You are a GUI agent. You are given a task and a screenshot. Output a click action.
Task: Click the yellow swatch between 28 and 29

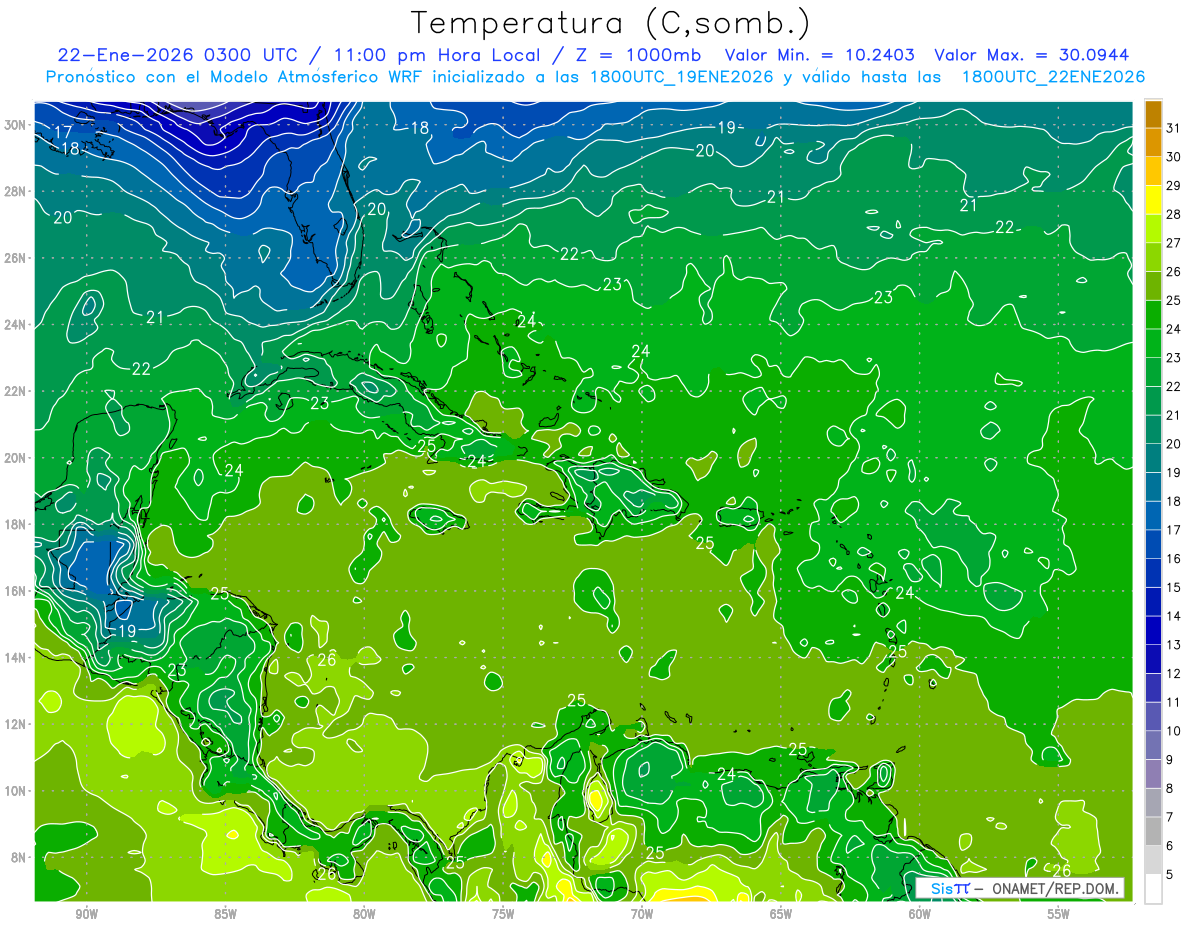pos(1153,200)
